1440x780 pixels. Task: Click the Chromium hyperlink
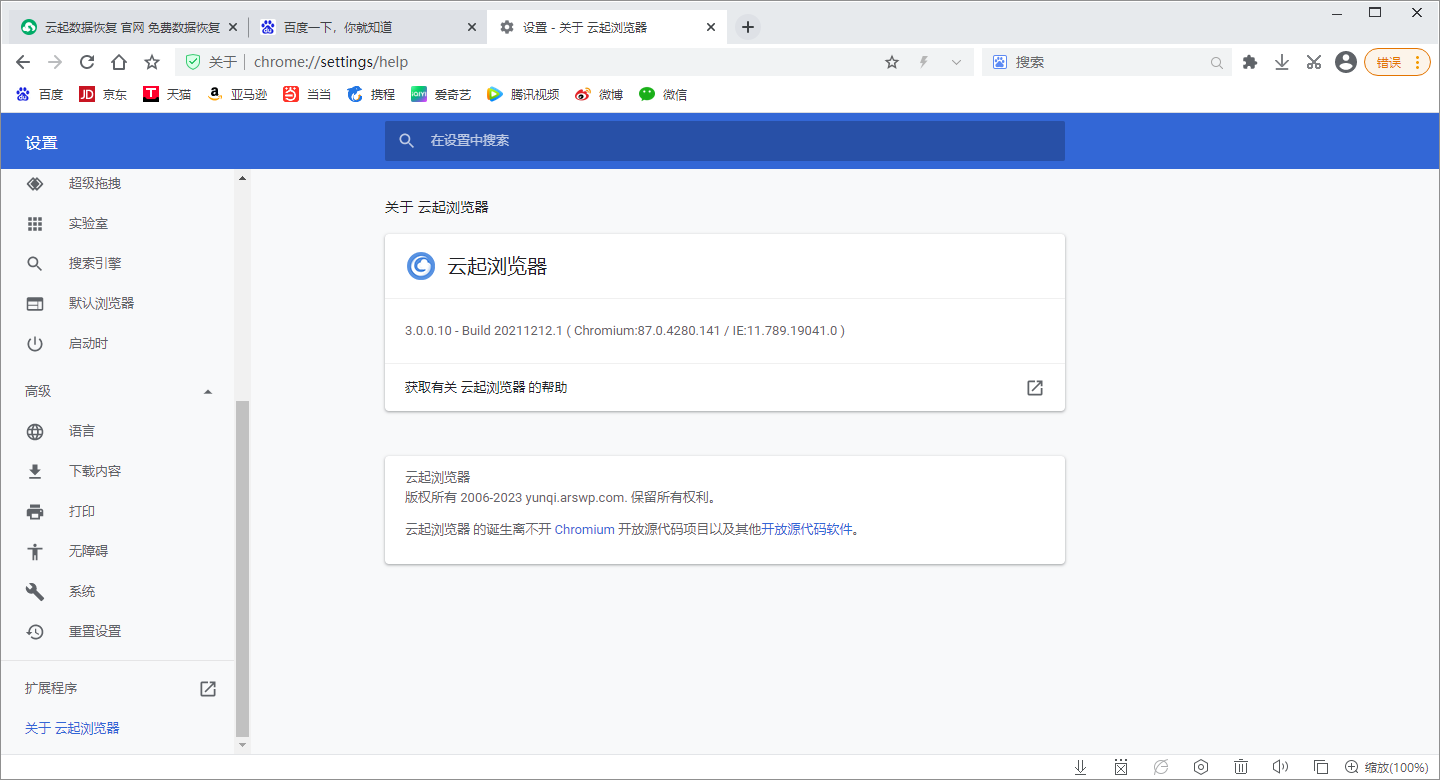[x=584, y=530]
